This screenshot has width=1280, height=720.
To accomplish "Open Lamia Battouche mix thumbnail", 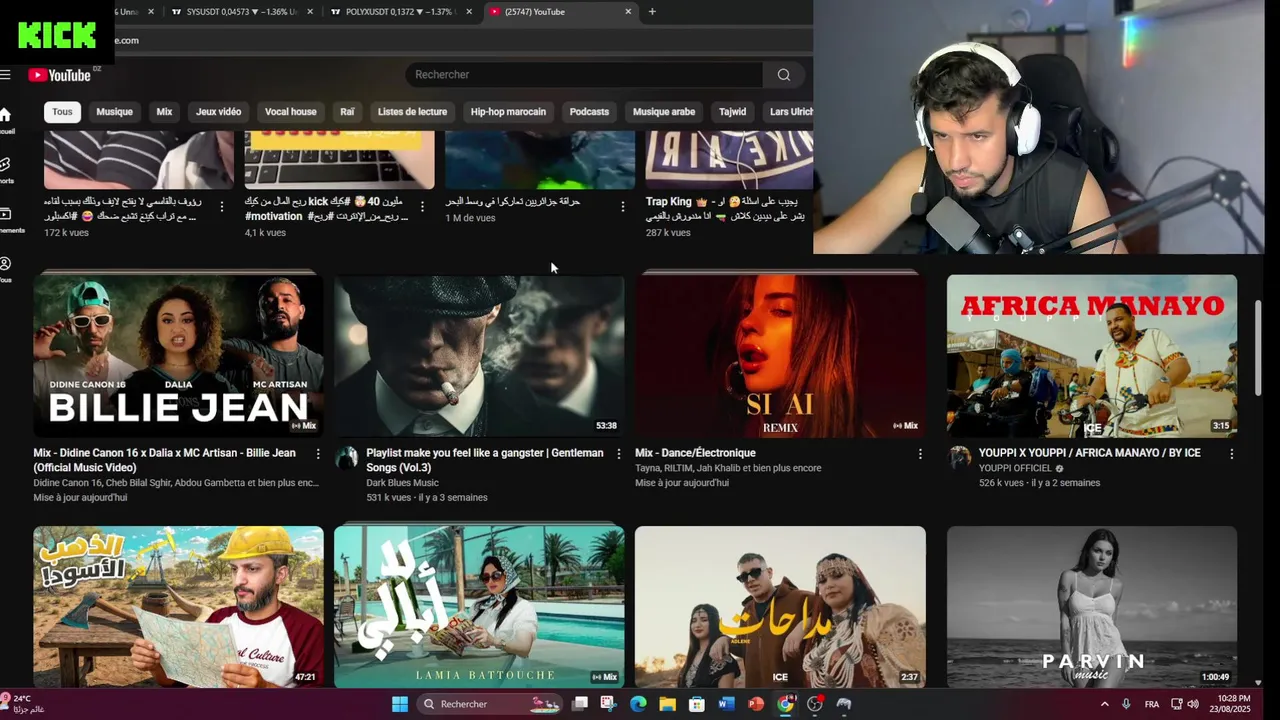I will click(x=479, y=607).
